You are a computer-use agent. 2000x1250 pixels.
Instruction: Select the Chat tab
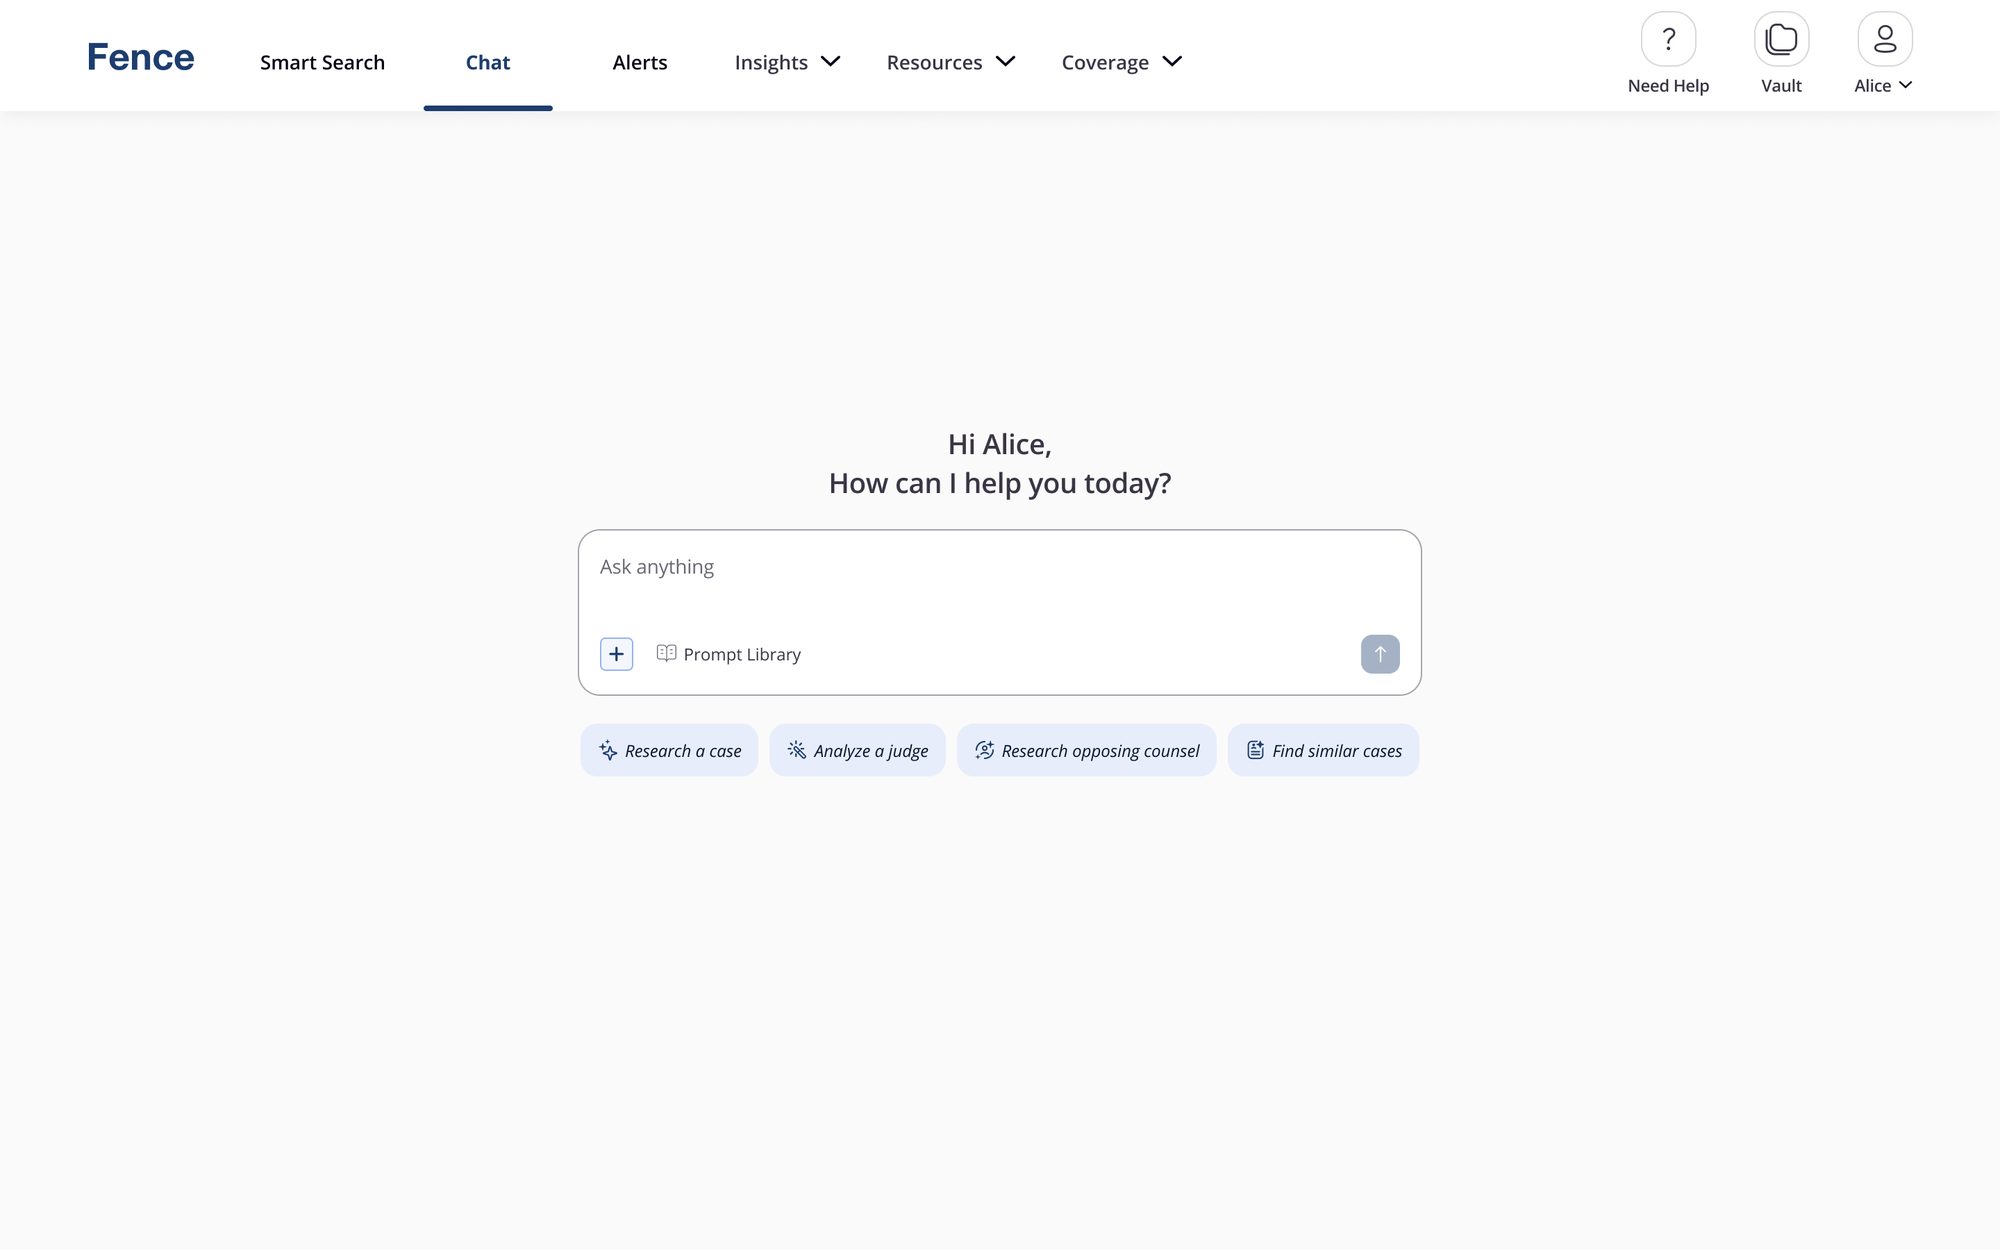coord(488,62)
